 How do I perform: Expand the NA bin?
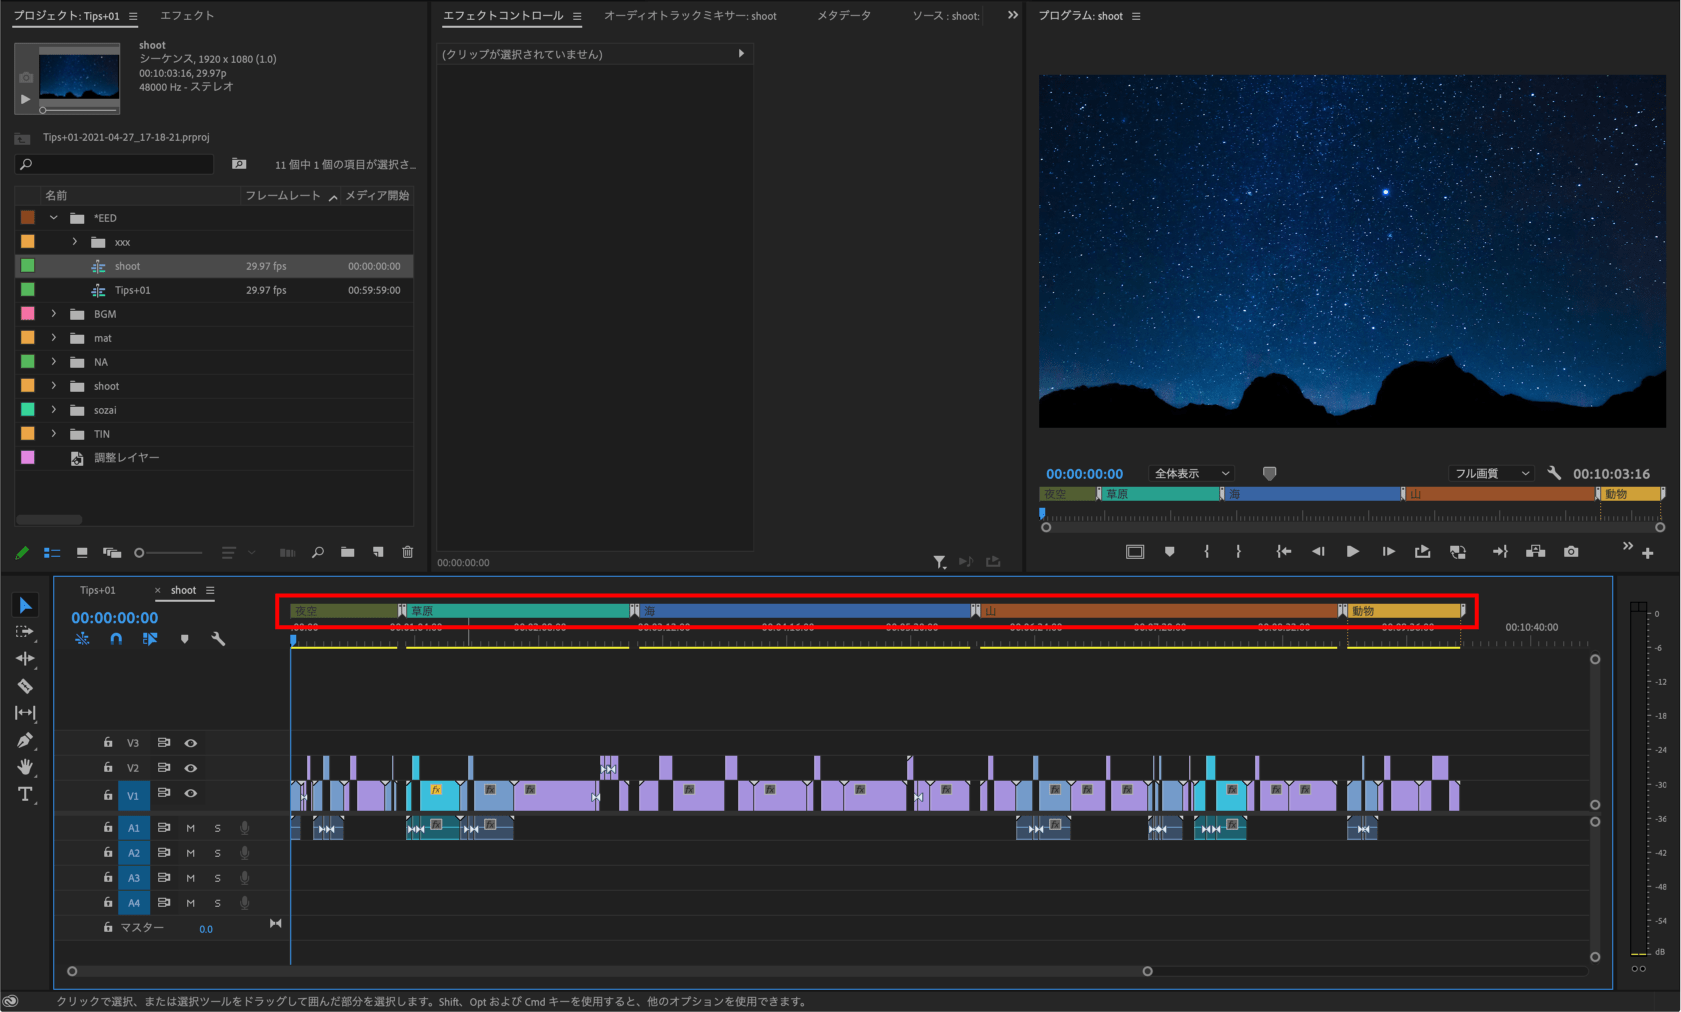click(54, 362)
